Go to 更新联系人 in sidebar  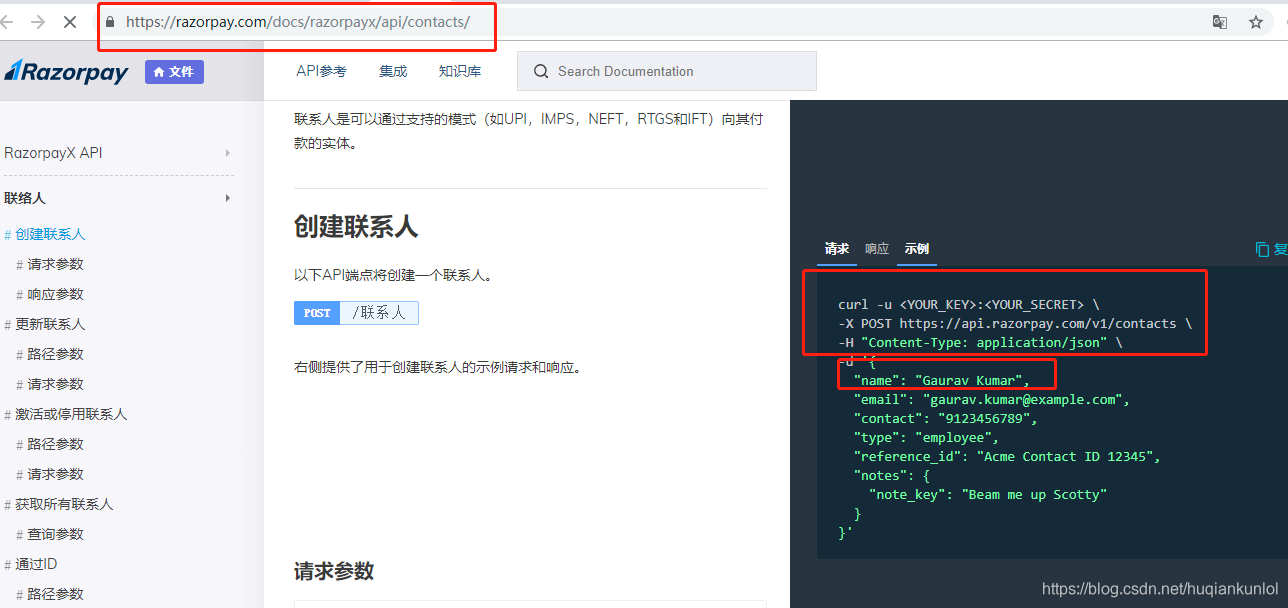point(50,324)
